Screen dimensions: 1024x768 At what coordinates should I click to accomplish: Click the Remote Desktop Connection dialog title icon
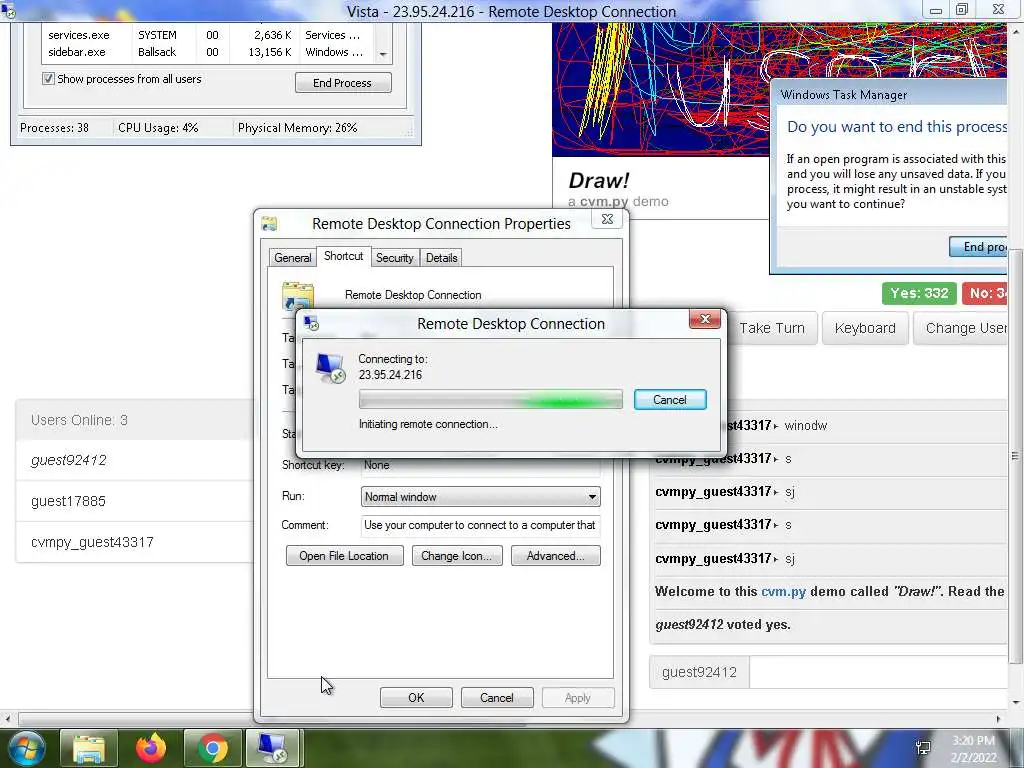tap(312, 323)
